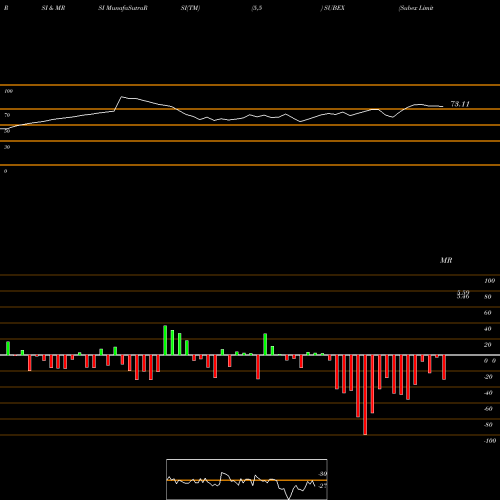Click the MR scale label -100
Image resolution: width=500 pixels, height=500 pixels.
pos(490,441)
